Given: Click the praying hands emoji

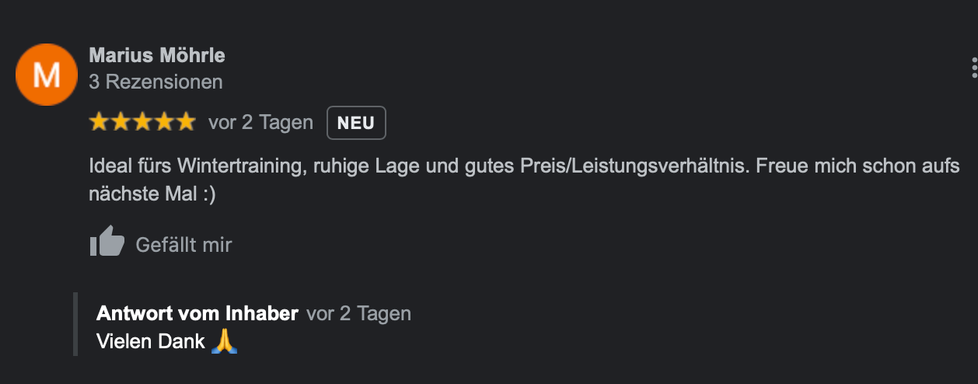Looking at the screenshot, I should pyautogui.click(x=225, y=342).
